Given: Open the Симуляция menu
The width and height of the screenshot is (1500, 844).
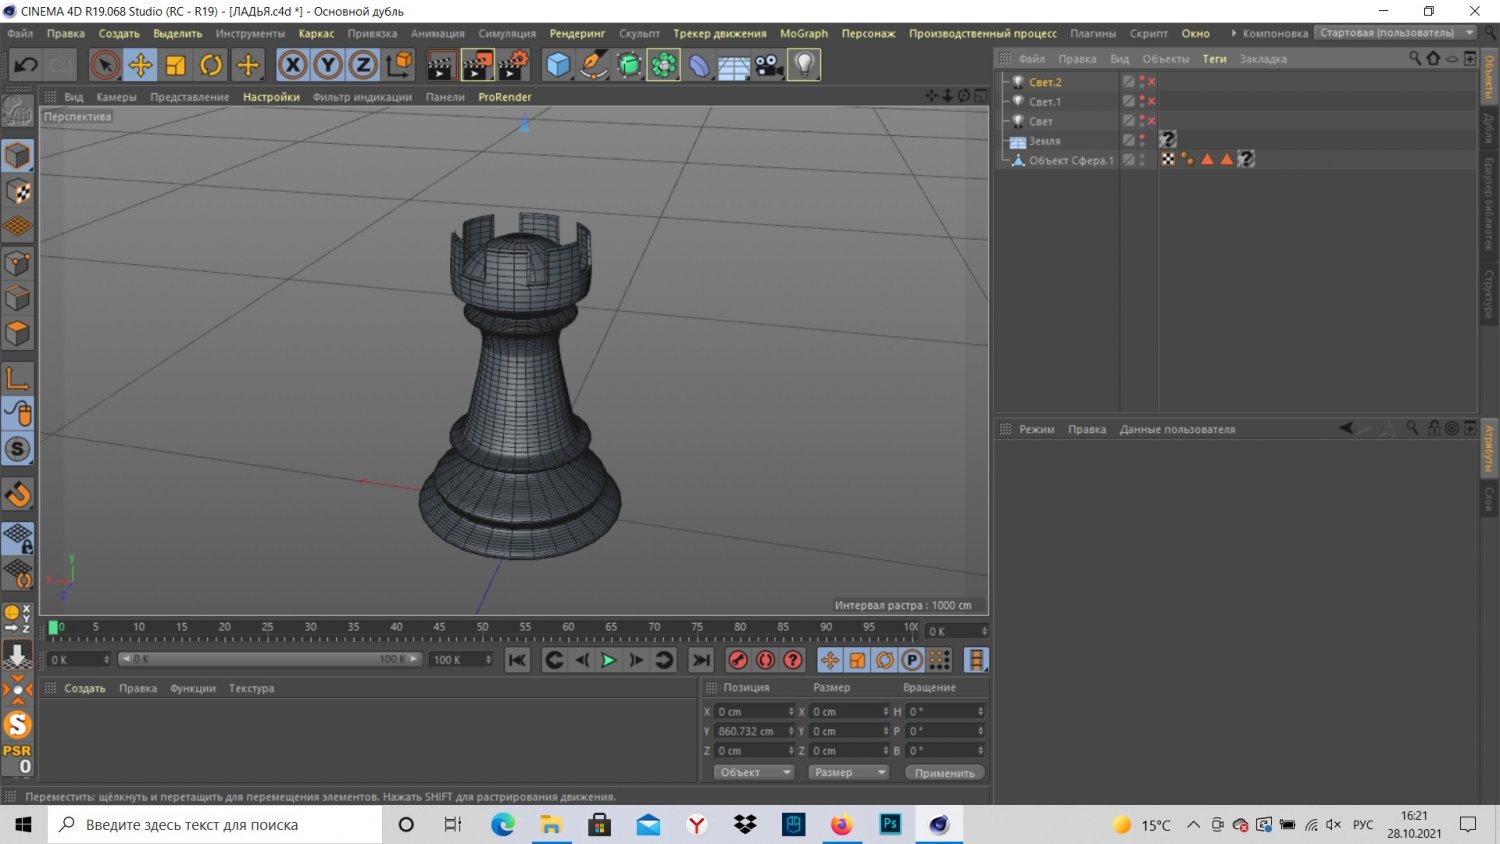Looking at the screenshot, I should (507, 33).
